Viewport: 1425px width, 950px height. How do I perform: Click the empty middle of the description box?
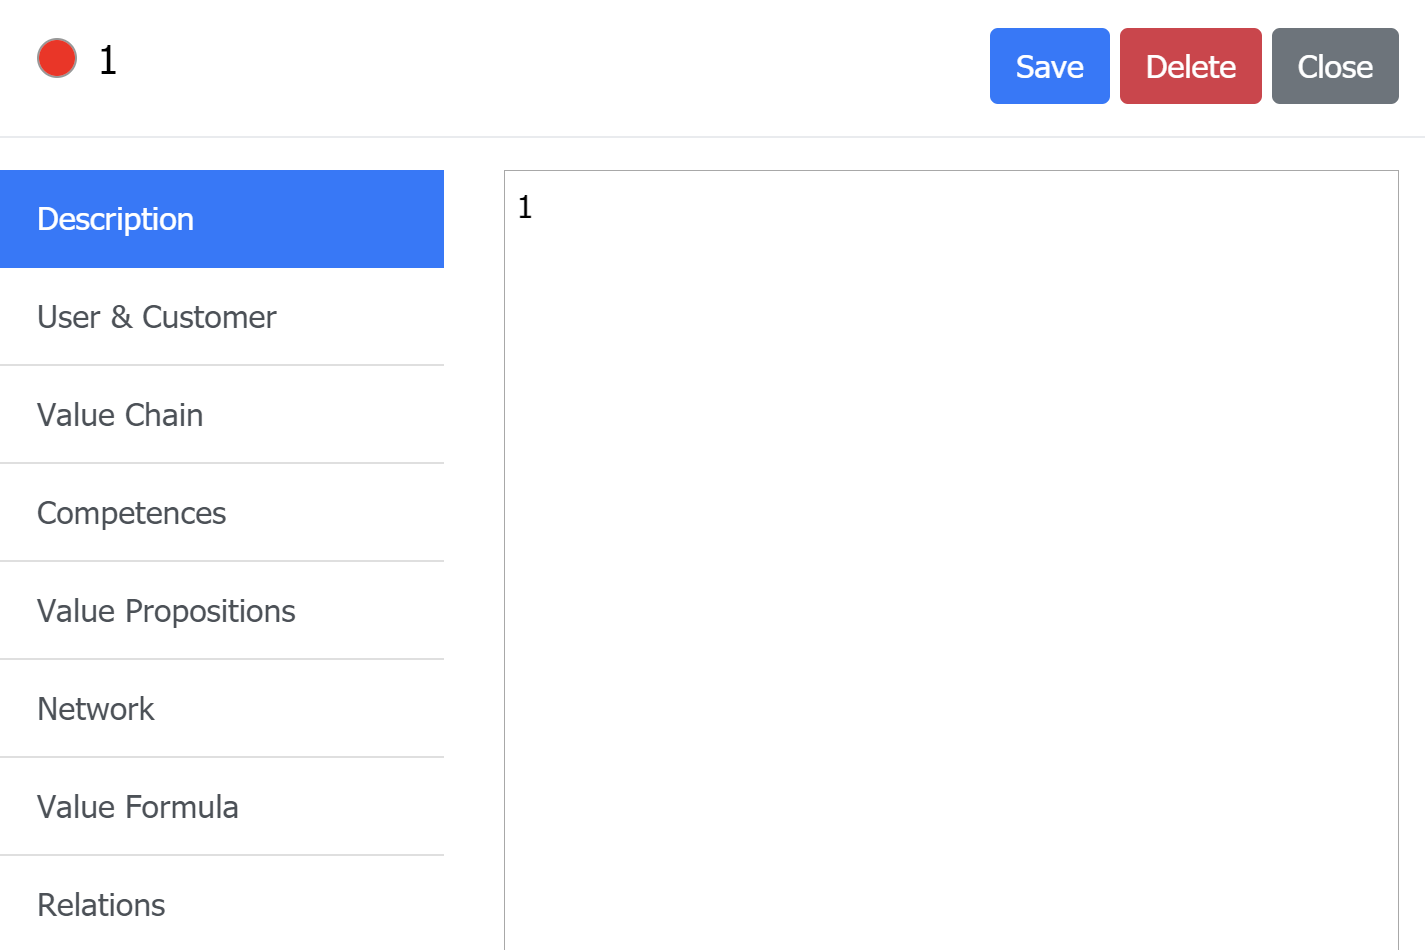click(x=951, y=560)
